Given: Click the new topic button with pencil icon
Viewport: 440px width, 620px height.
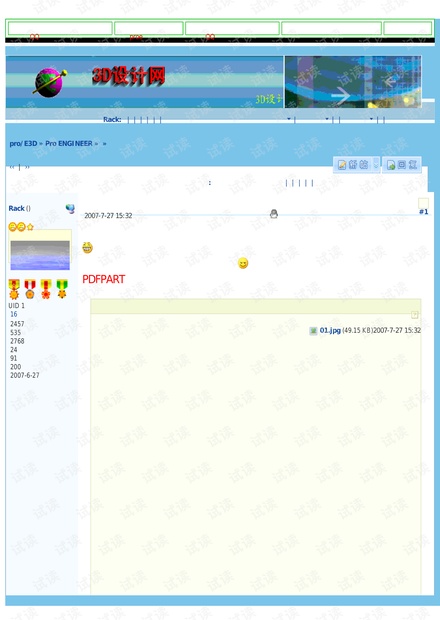Looking at the screenshot, I should [x=353, y=164].
